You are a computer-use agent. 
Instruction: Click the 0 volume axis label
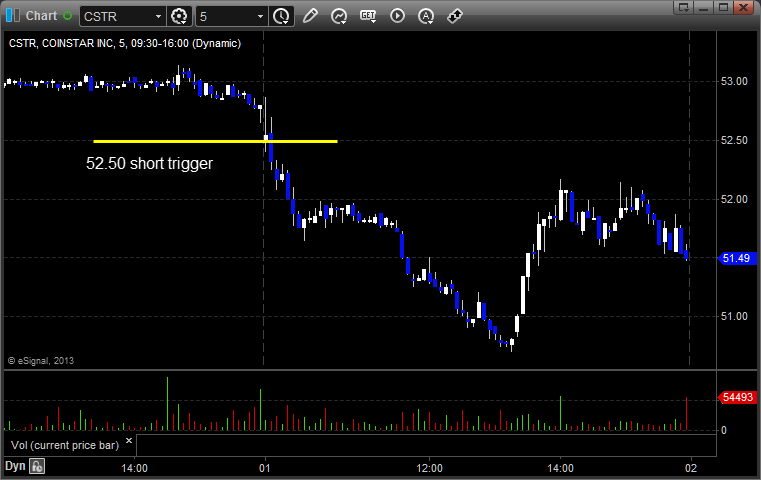click(x=724, y=430)
